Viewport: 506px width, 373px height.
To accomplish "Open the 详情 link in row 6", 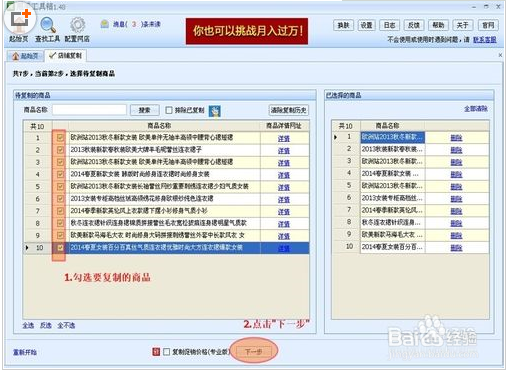I will (x=284, y=199).
